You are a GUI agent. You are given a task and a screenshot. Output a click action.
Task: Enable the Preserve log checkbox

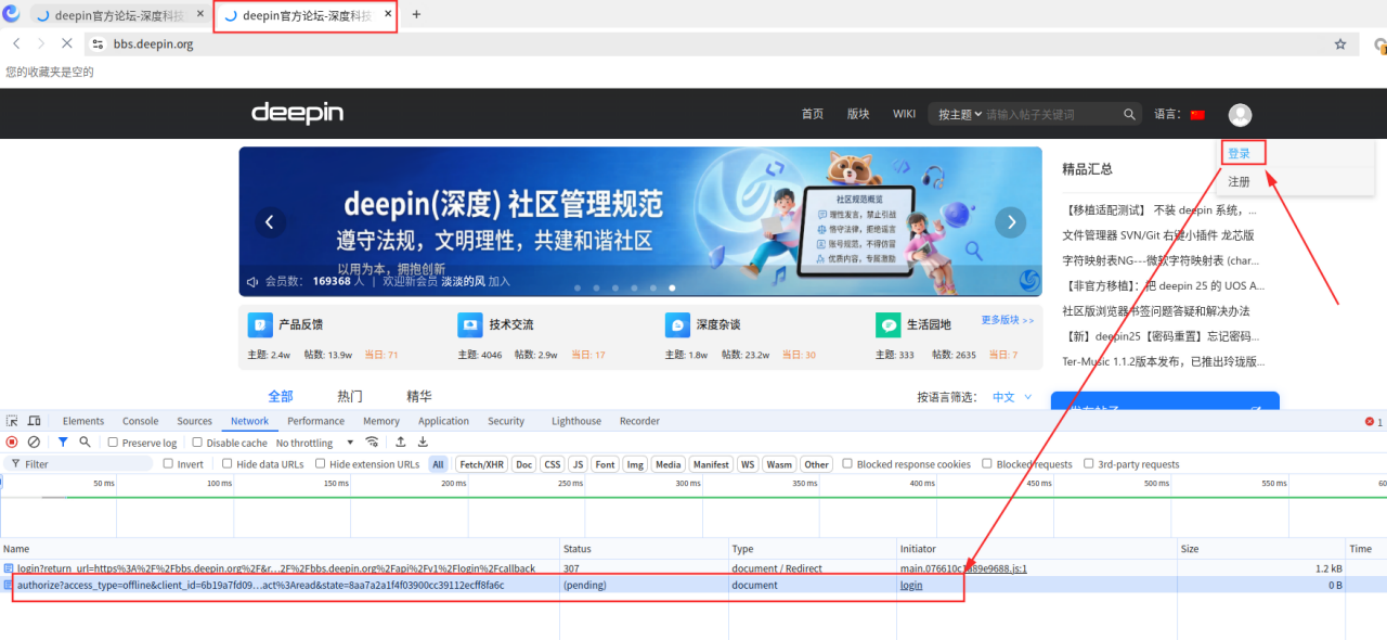pos(114,443)
